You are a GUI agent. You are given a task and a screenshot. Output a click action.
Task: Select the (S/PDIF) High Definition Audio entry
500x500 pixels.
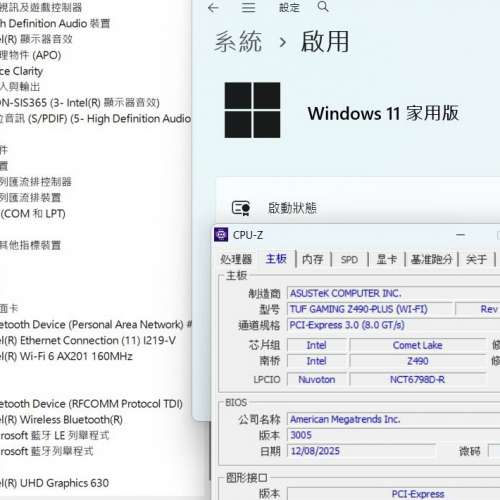[96, 118]
